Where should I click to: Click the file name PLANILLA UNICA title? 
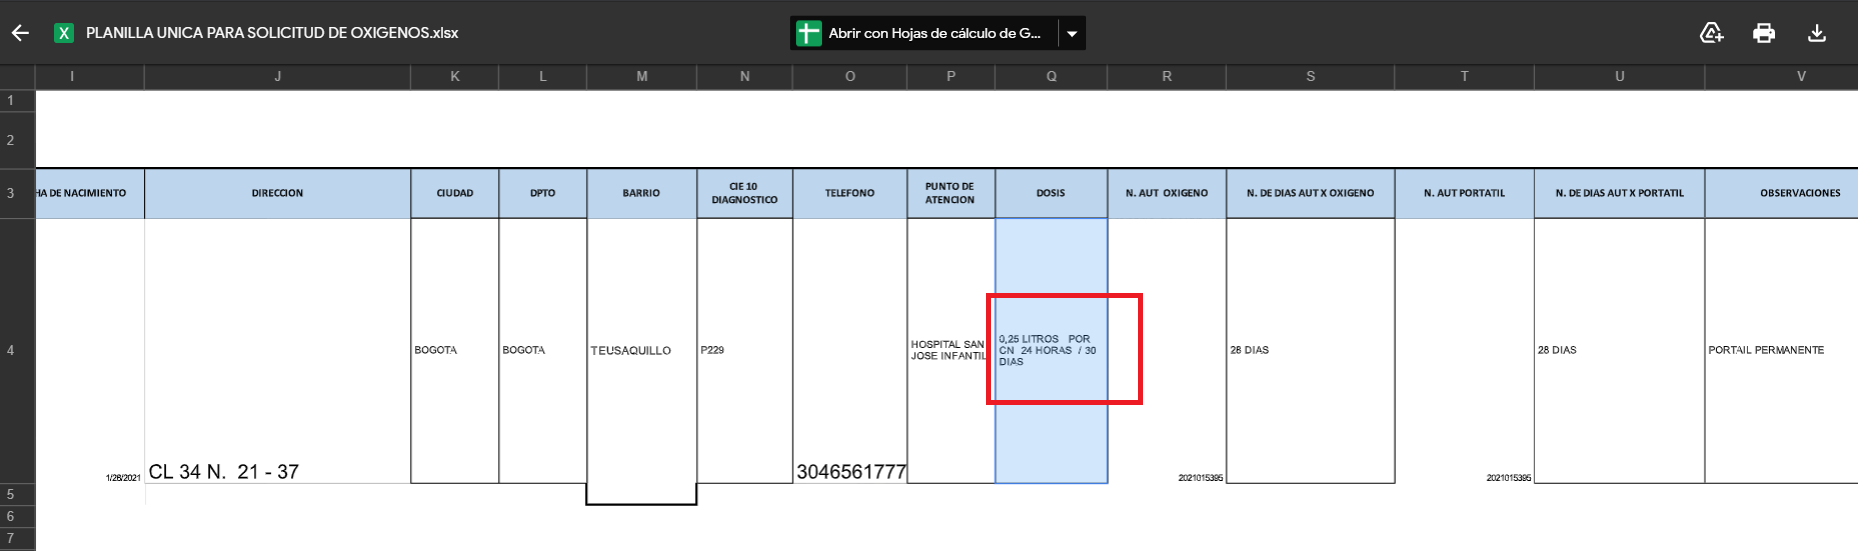tap(272, 33)
